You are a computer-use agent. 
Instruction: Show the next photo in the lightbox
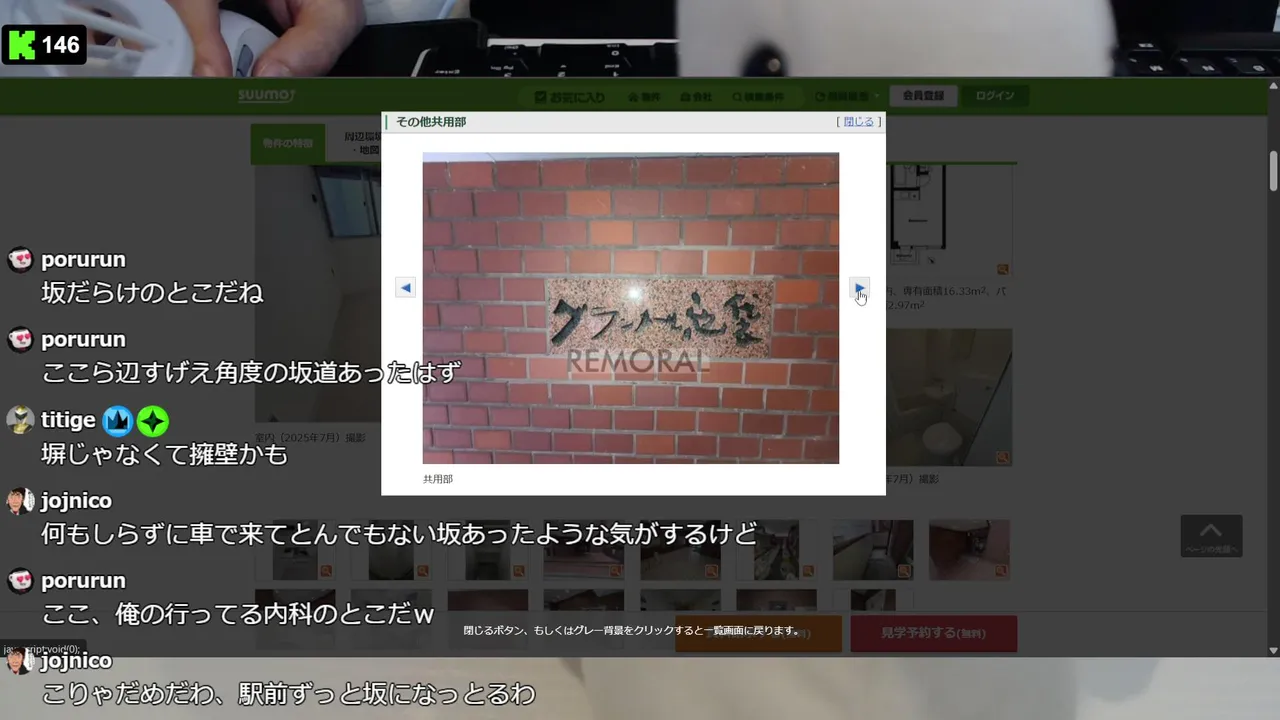pyautogui.click(x=859, y=287)
